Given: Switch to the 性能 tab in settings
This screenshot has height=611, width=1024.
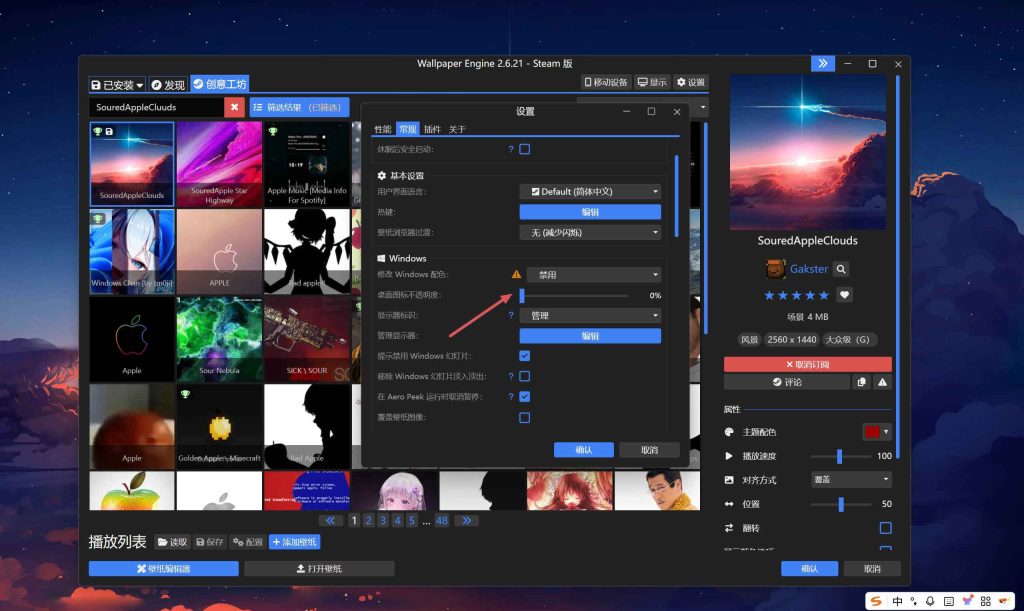Looking at the screenshot, I should (383, 129).
